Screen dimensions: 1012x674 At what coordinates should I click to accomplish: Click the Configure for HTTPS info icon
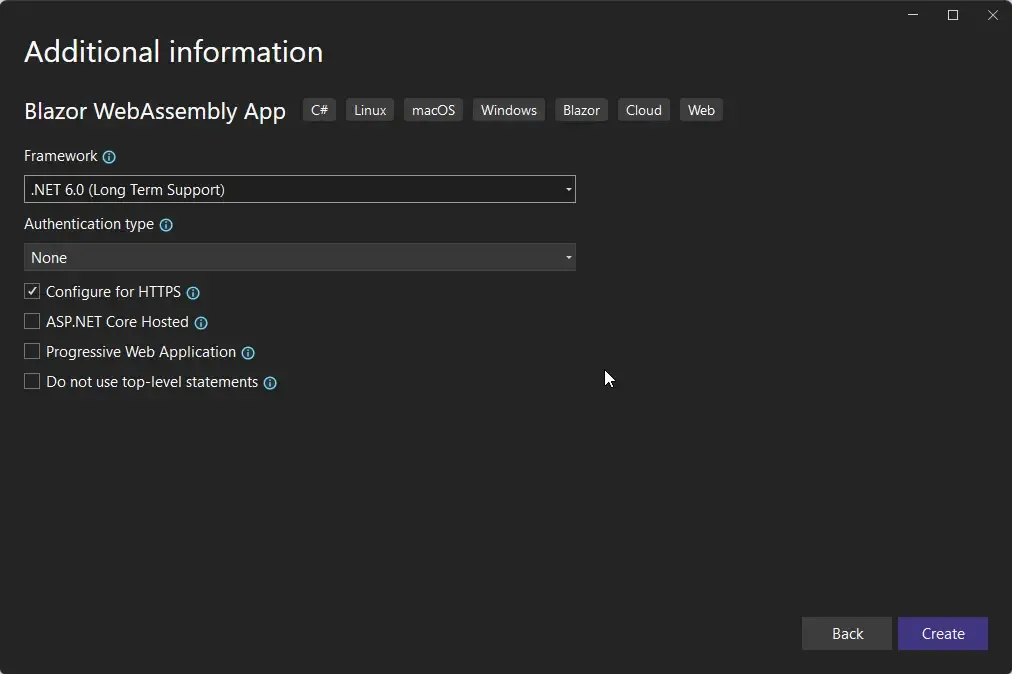click(x=193, y=292)
